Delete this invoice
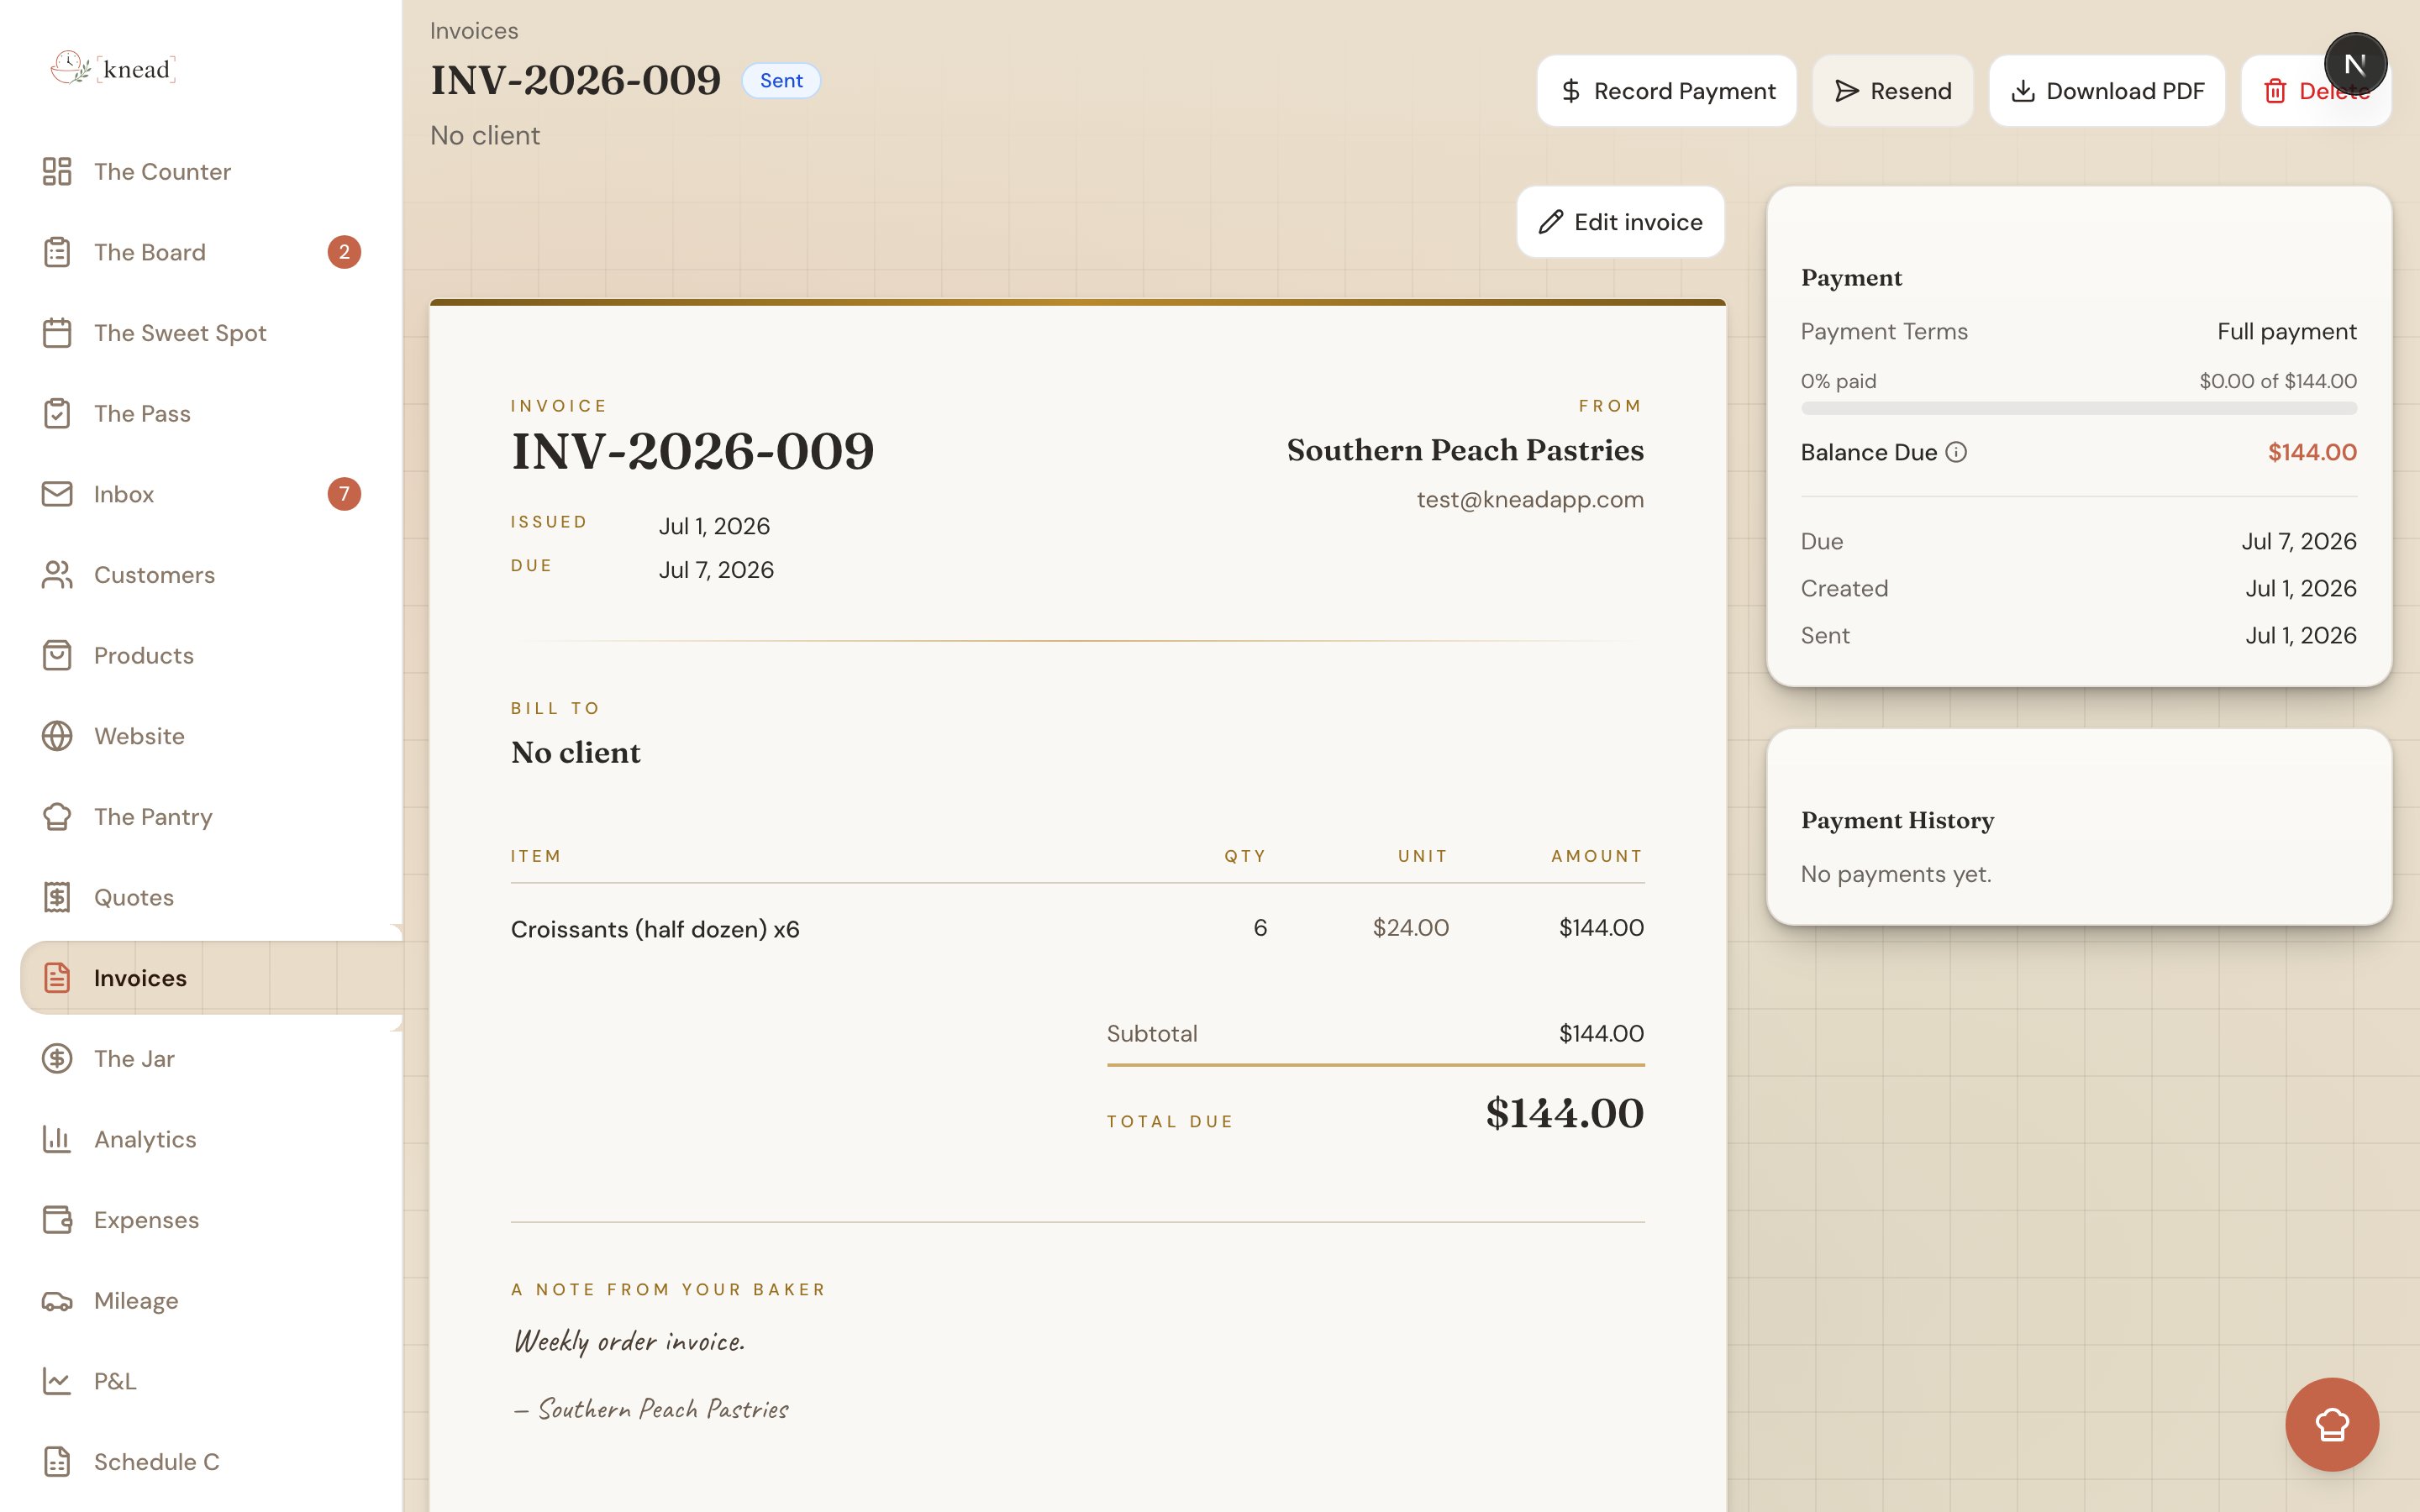The height and width of the screenshot is (1512, 2420). [2315, 91]
